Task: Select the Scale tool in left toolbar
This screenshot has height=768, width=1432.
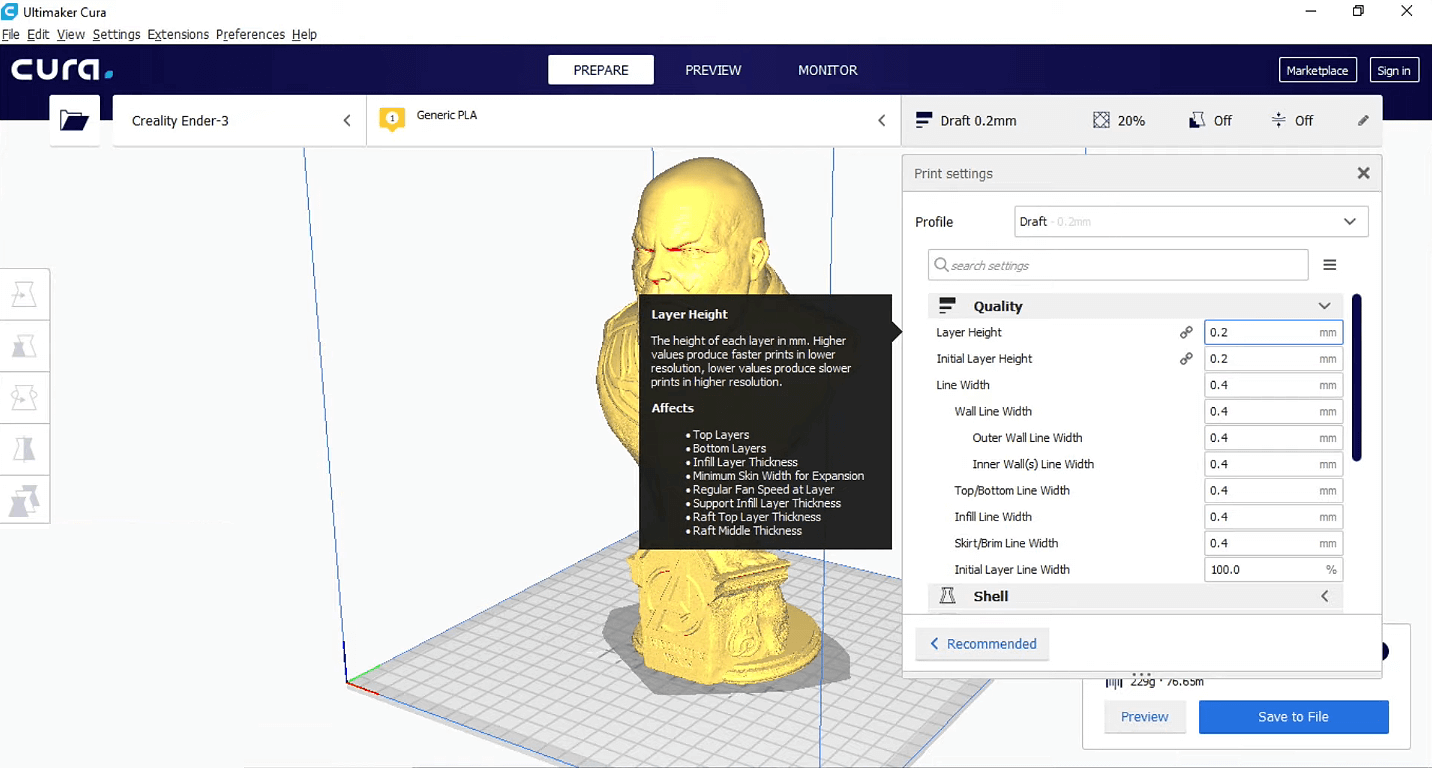Action: 25,346
